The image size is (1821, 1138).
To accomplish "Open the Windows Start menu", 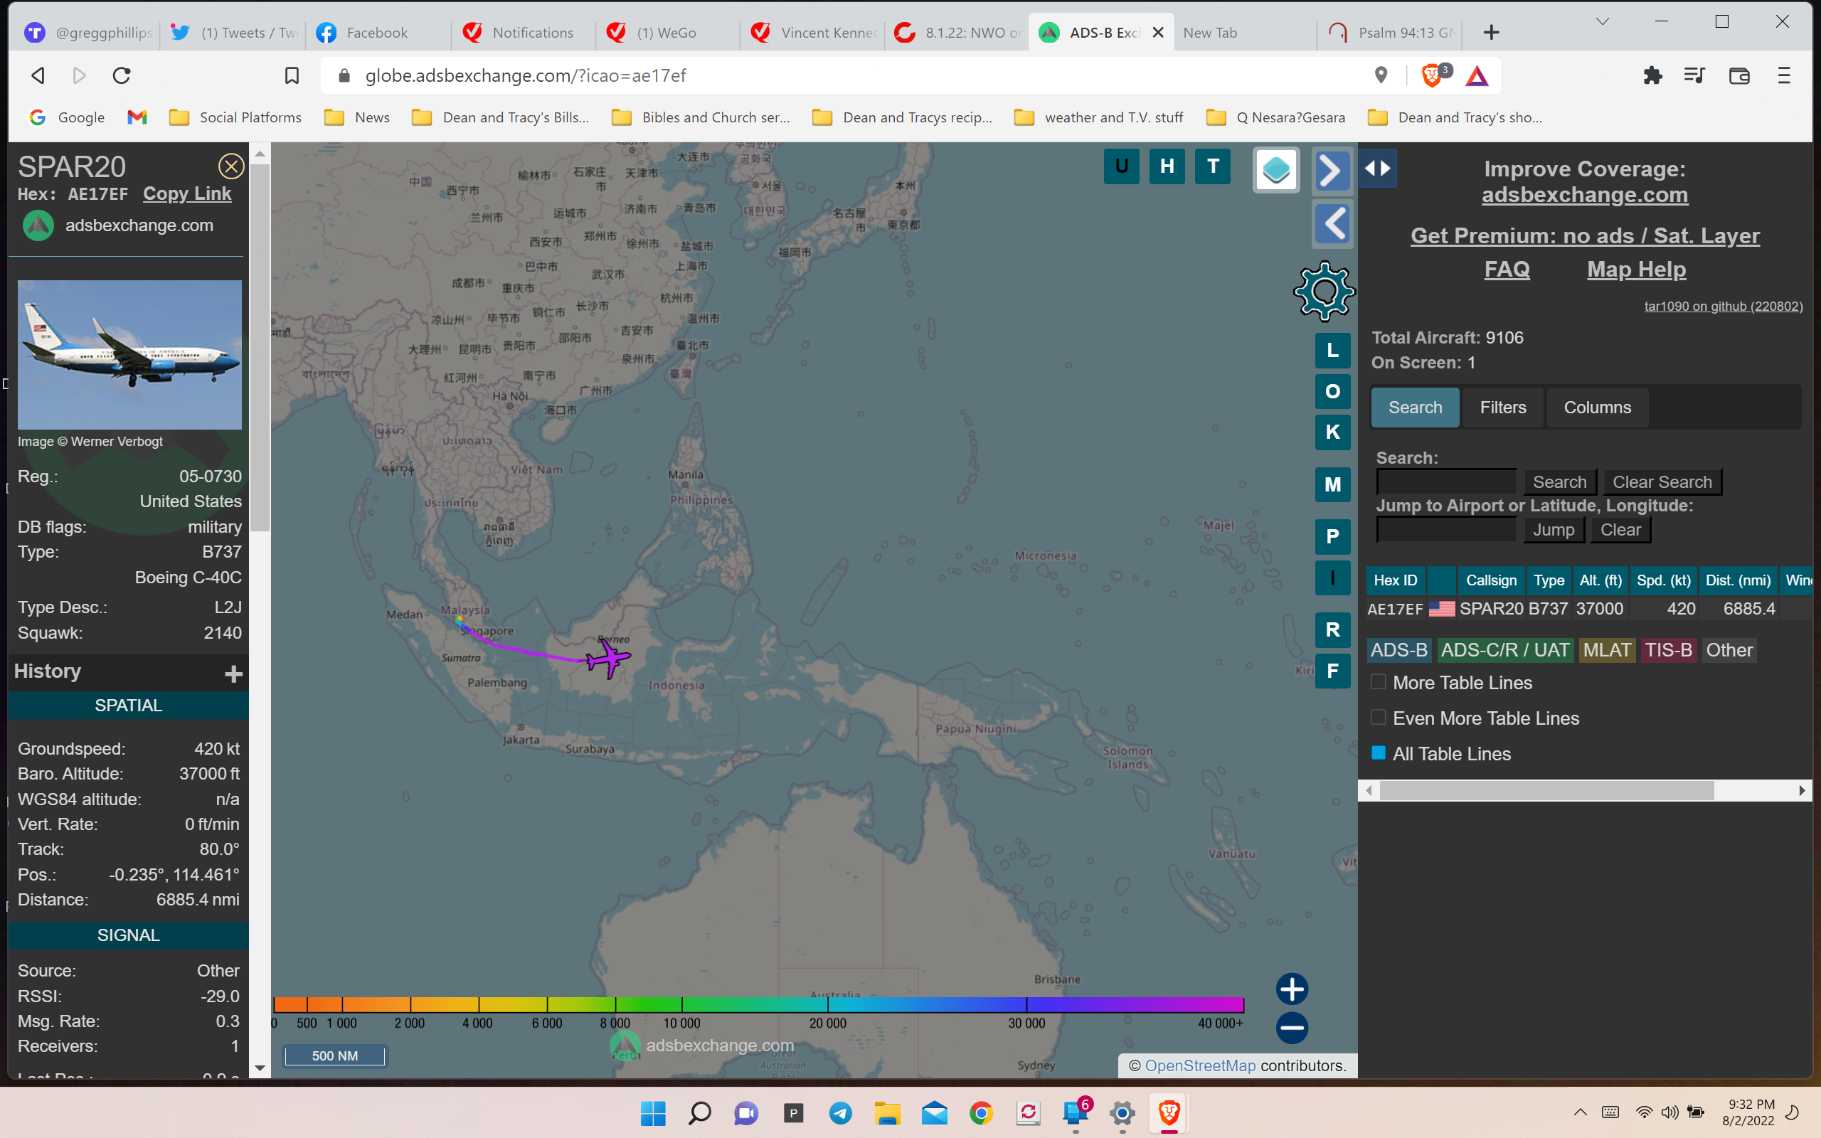I will click(653, 1113).
